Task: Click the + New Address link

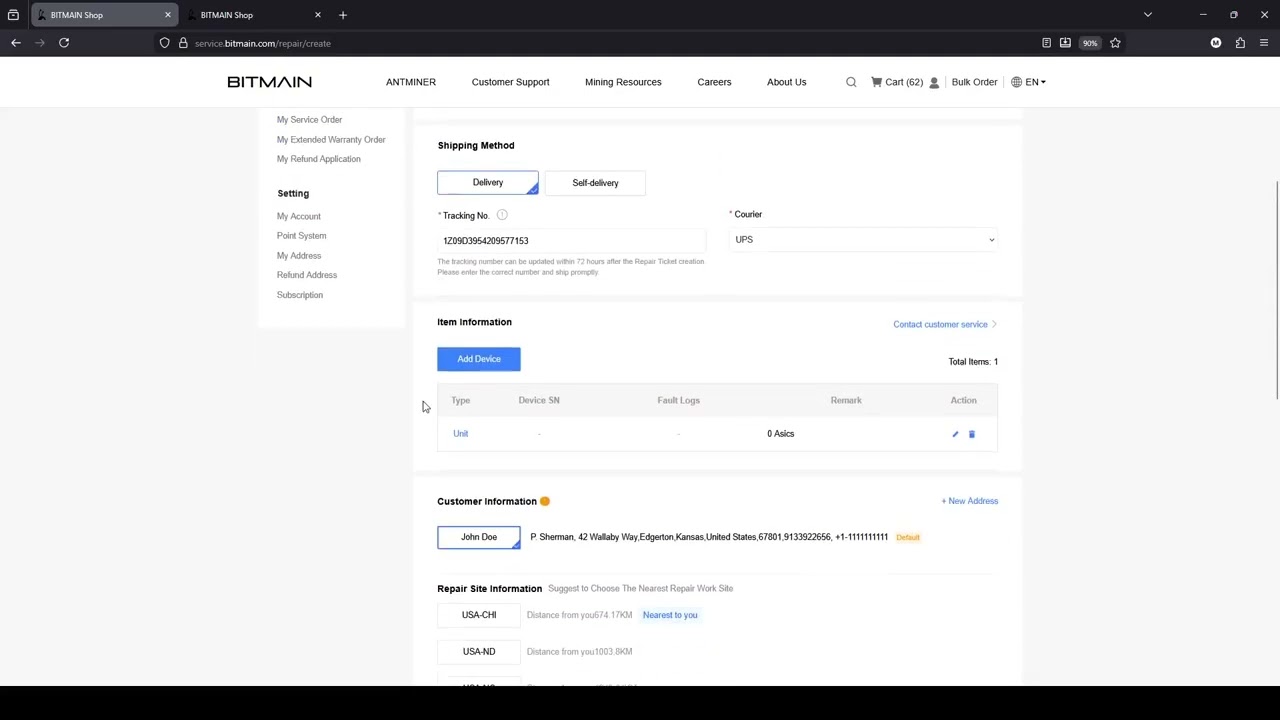Action: pyautogui.click(x=969, y=501)
